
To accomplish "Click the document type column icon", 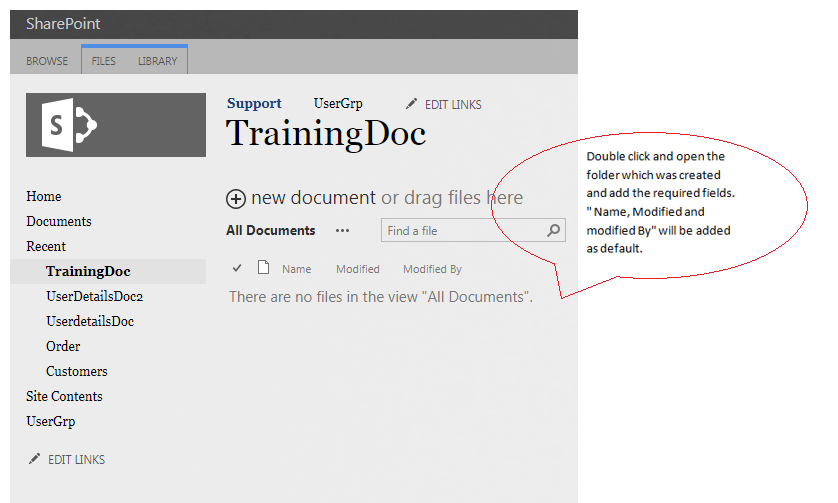I will [263, 267].
